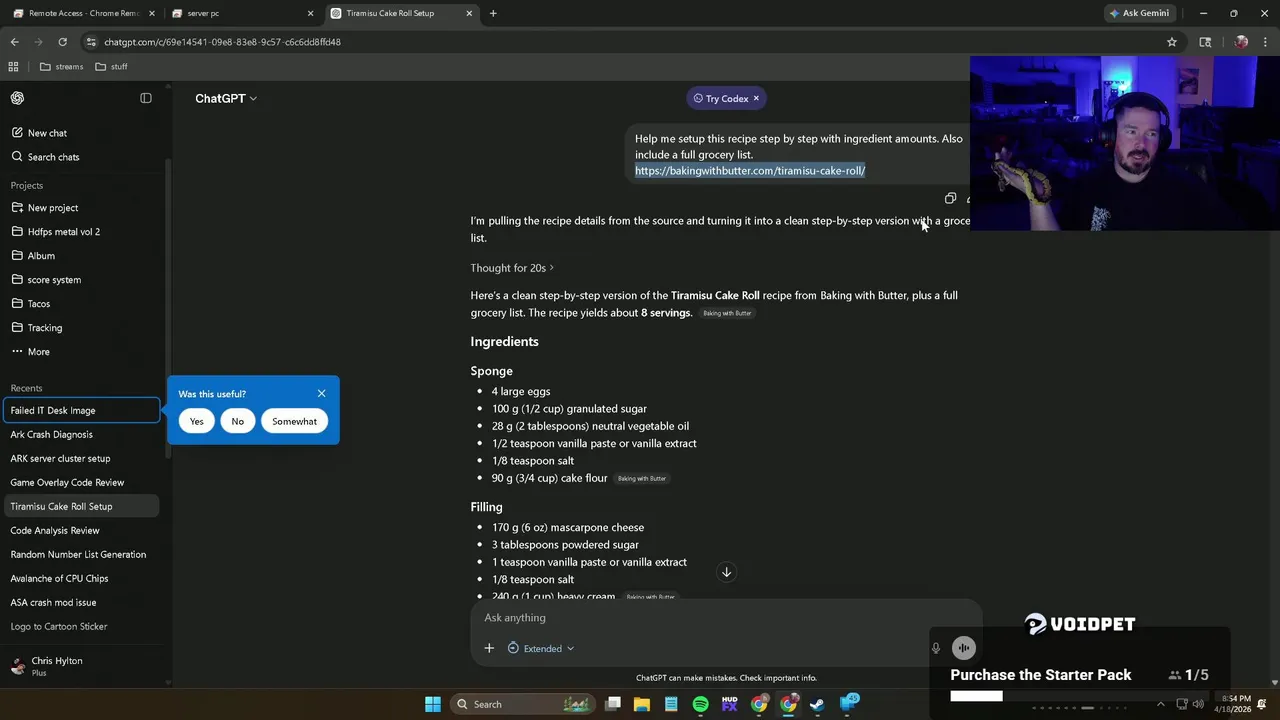The width and height of the screenshot is (1280, 720).
Task: Jump to bottom with down arrow button
Action: click(x=727, y=572)
